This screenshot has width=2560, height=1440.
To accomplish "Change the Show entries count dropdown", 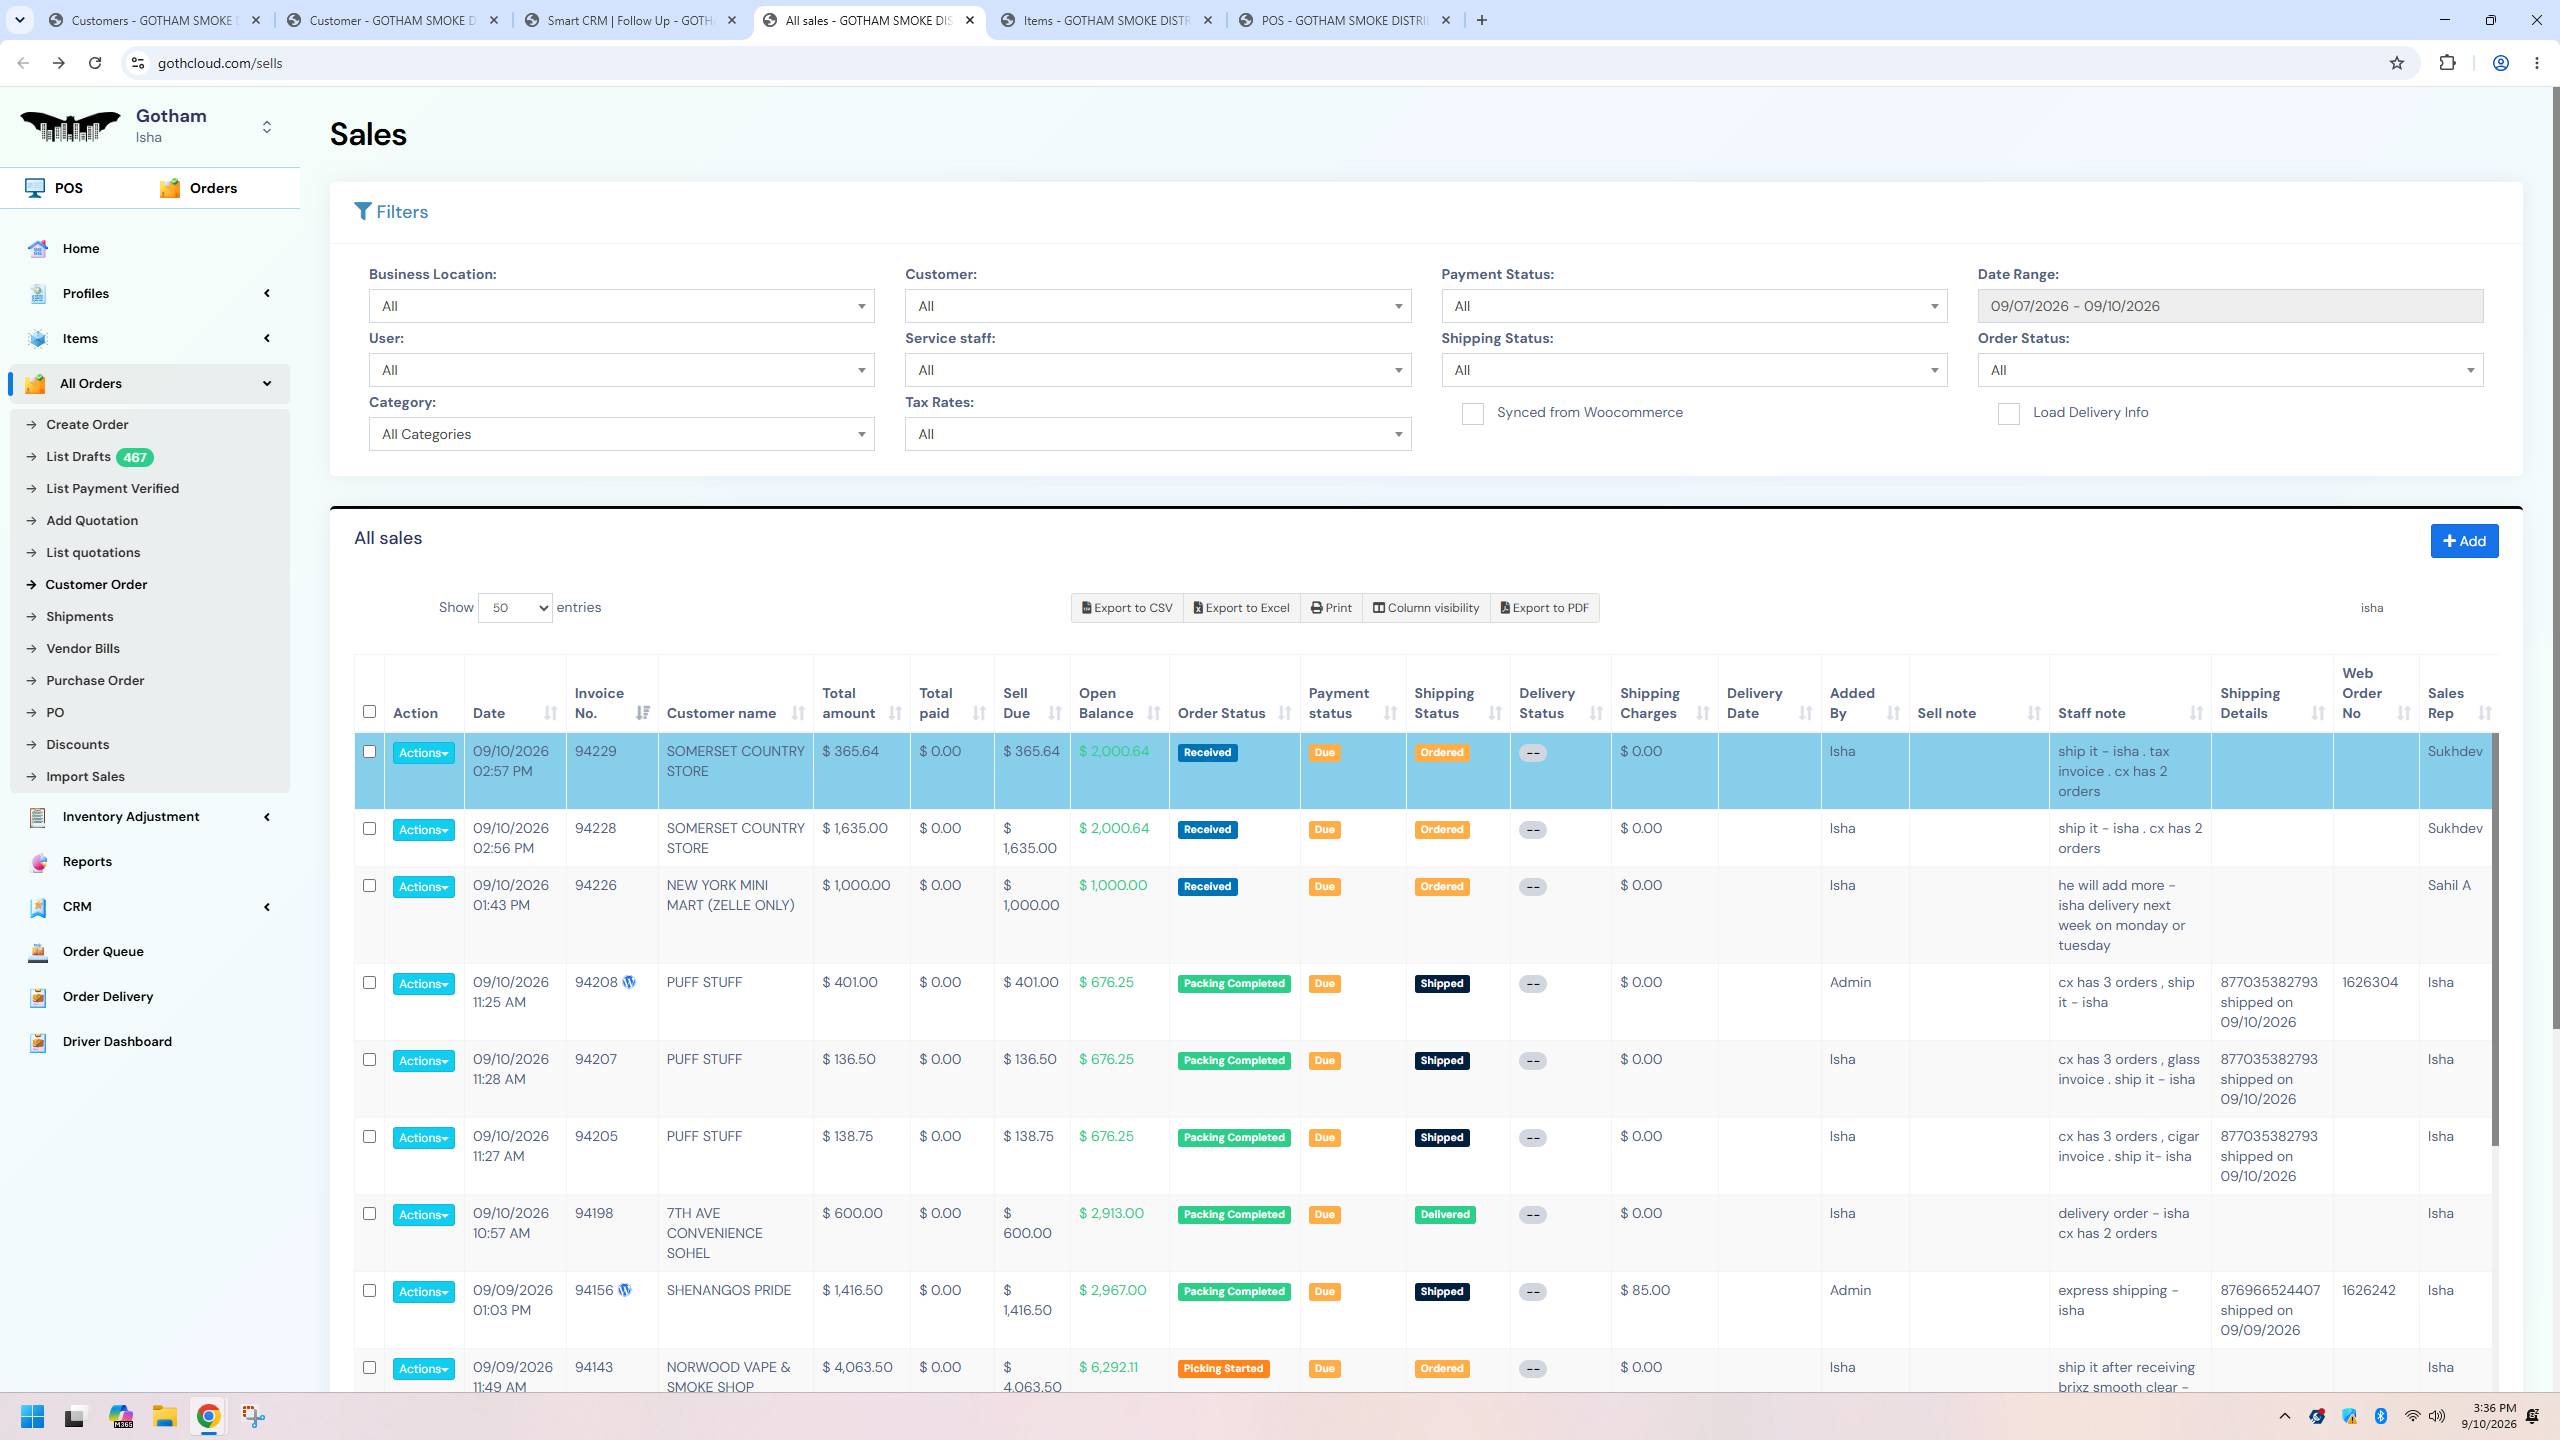I will 515,608.
